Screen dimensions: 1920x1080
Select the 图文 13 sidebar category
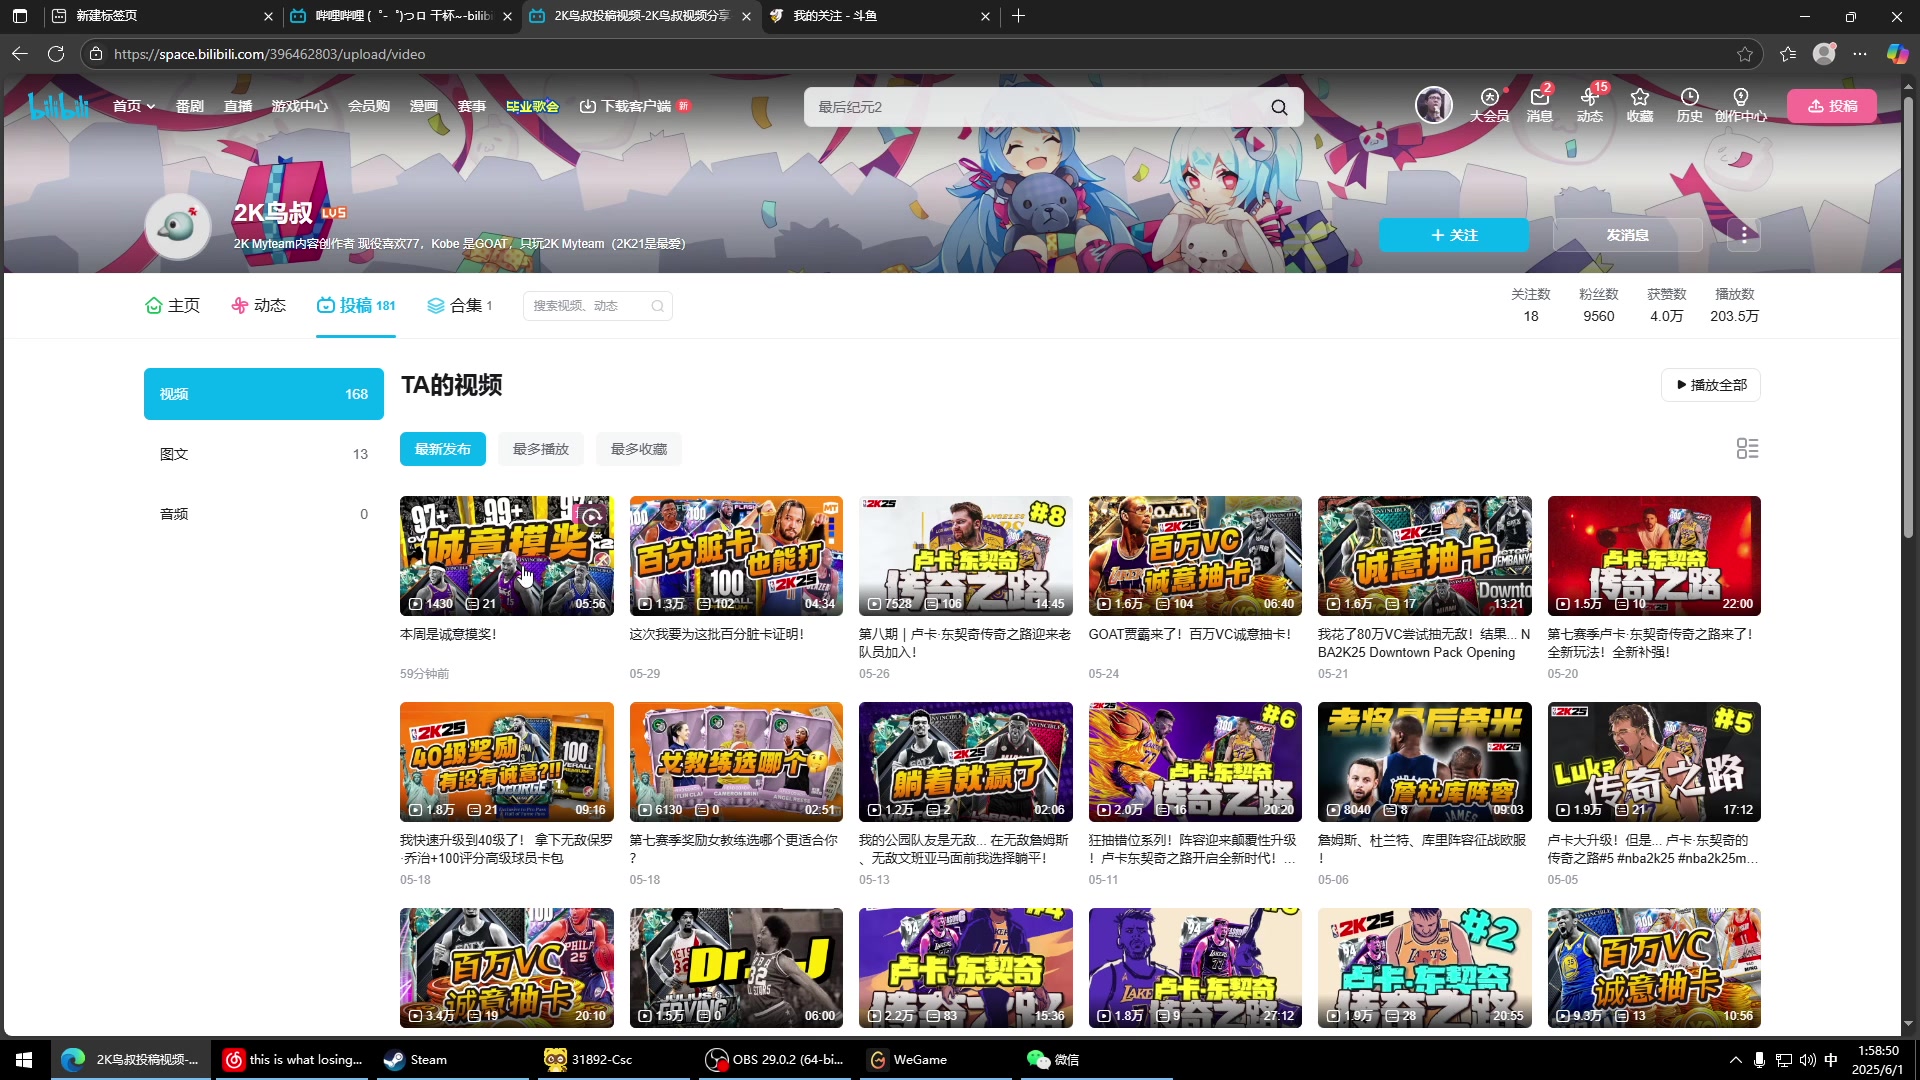coord(264,454)
